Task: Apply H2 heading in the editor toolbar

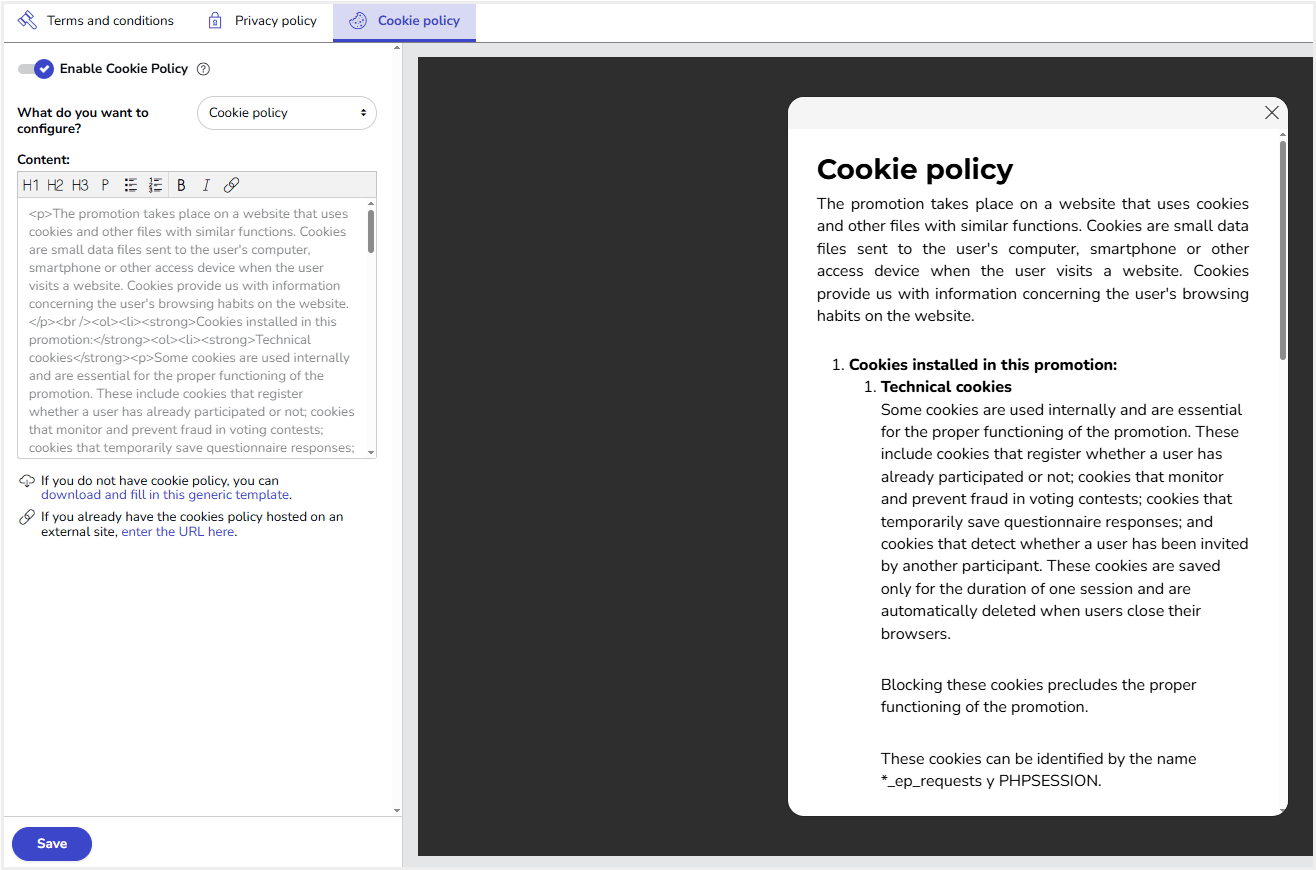Action: (55, 185)
